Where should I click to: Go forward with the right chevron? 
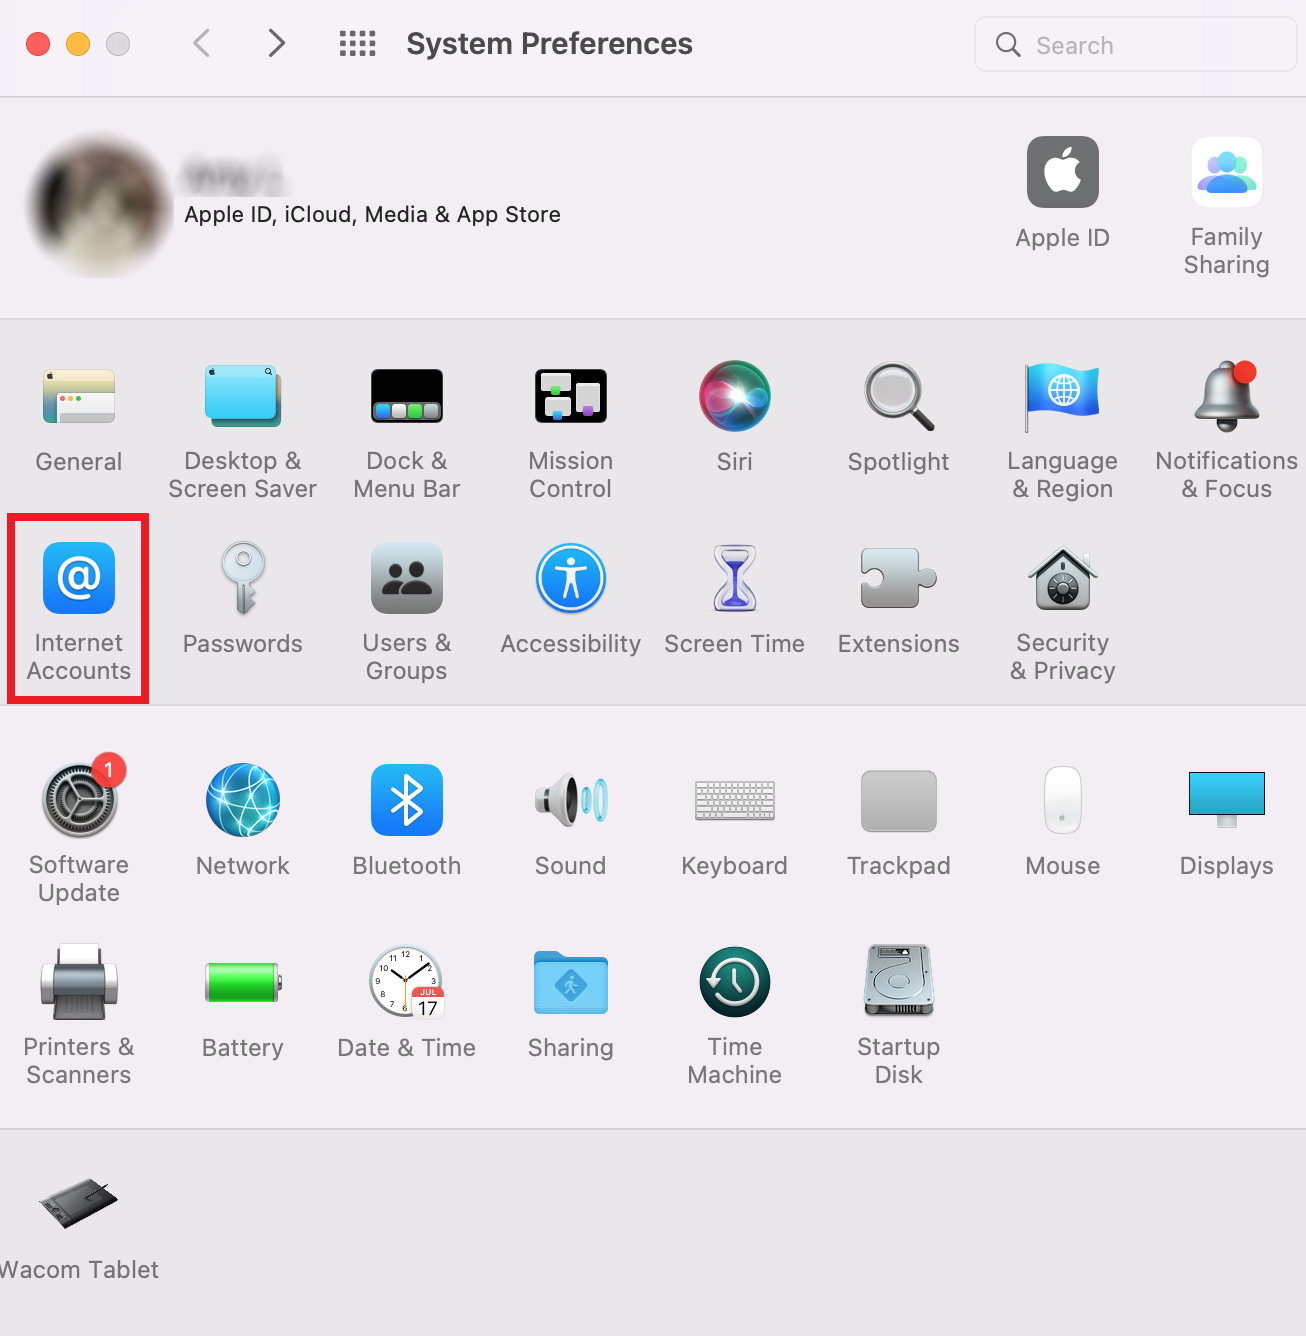[277, 43]
